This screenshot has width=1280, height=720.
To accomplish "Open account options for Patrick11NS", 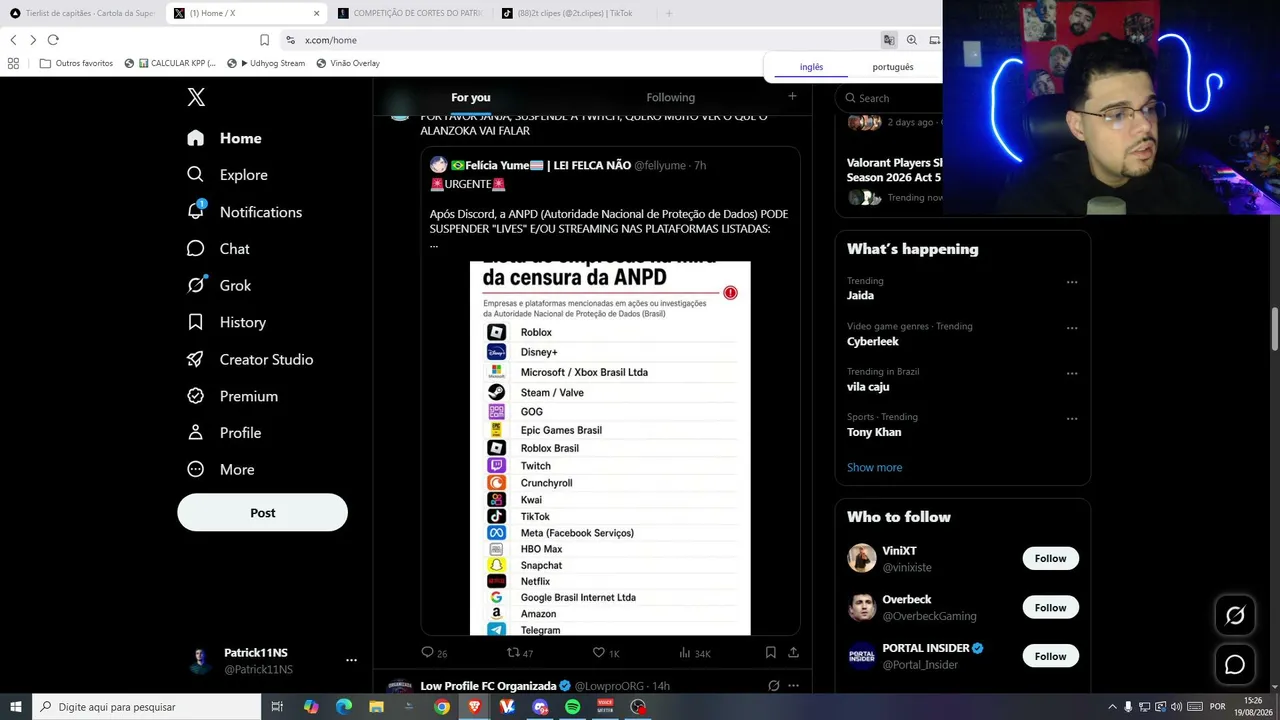I will tap(351, 660).
